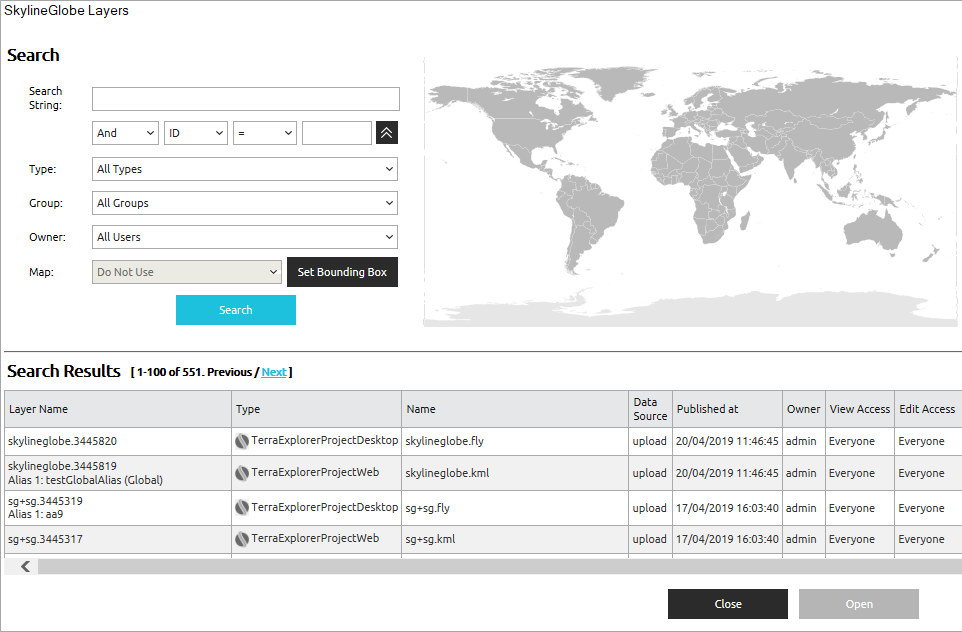Viewport: 962px width, 632px height.
Task: Click the Owner column header
Action: tap(803, 409)
